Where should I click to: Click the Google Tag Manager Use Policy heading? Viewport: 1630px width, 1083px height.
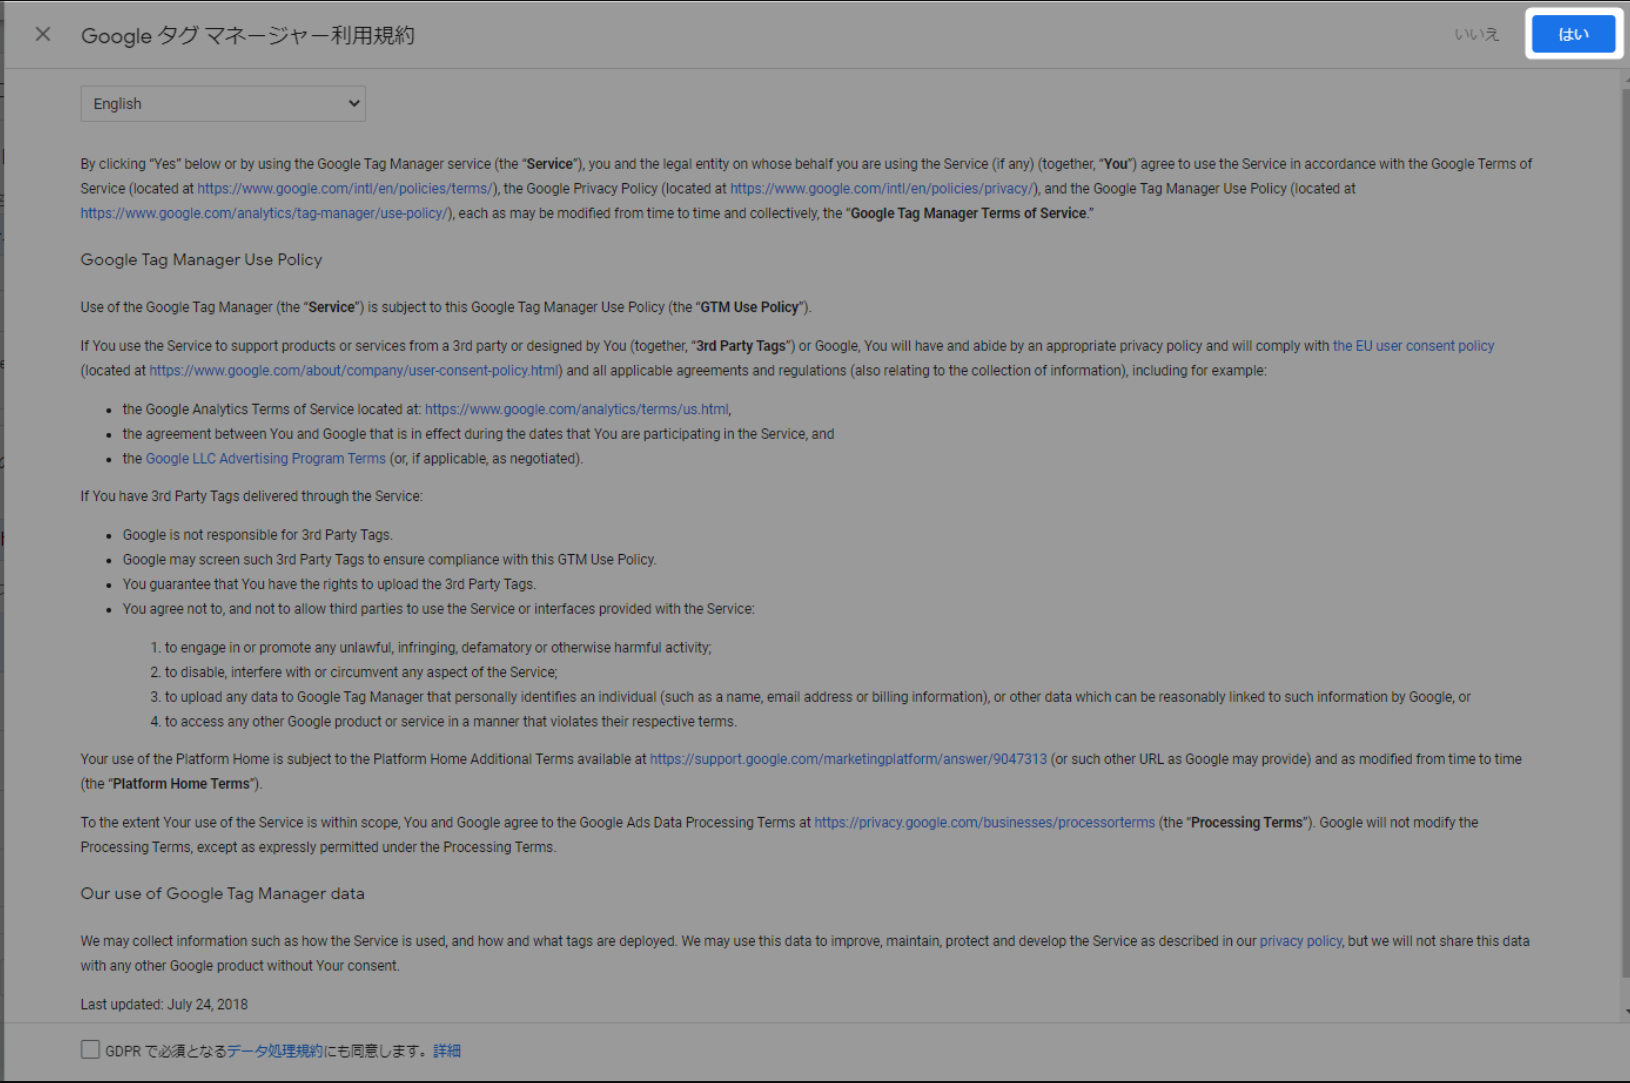click(201, 259)
